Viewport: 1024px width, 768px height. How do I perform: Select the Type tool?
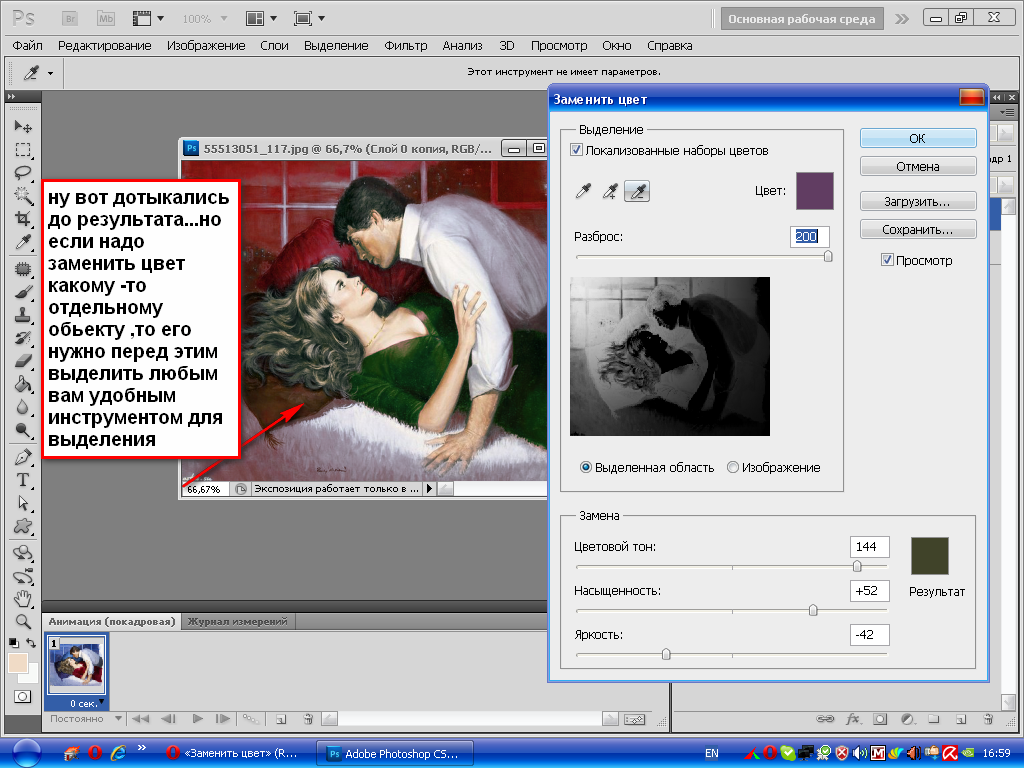pyautogui.click(x=23, y=480)
